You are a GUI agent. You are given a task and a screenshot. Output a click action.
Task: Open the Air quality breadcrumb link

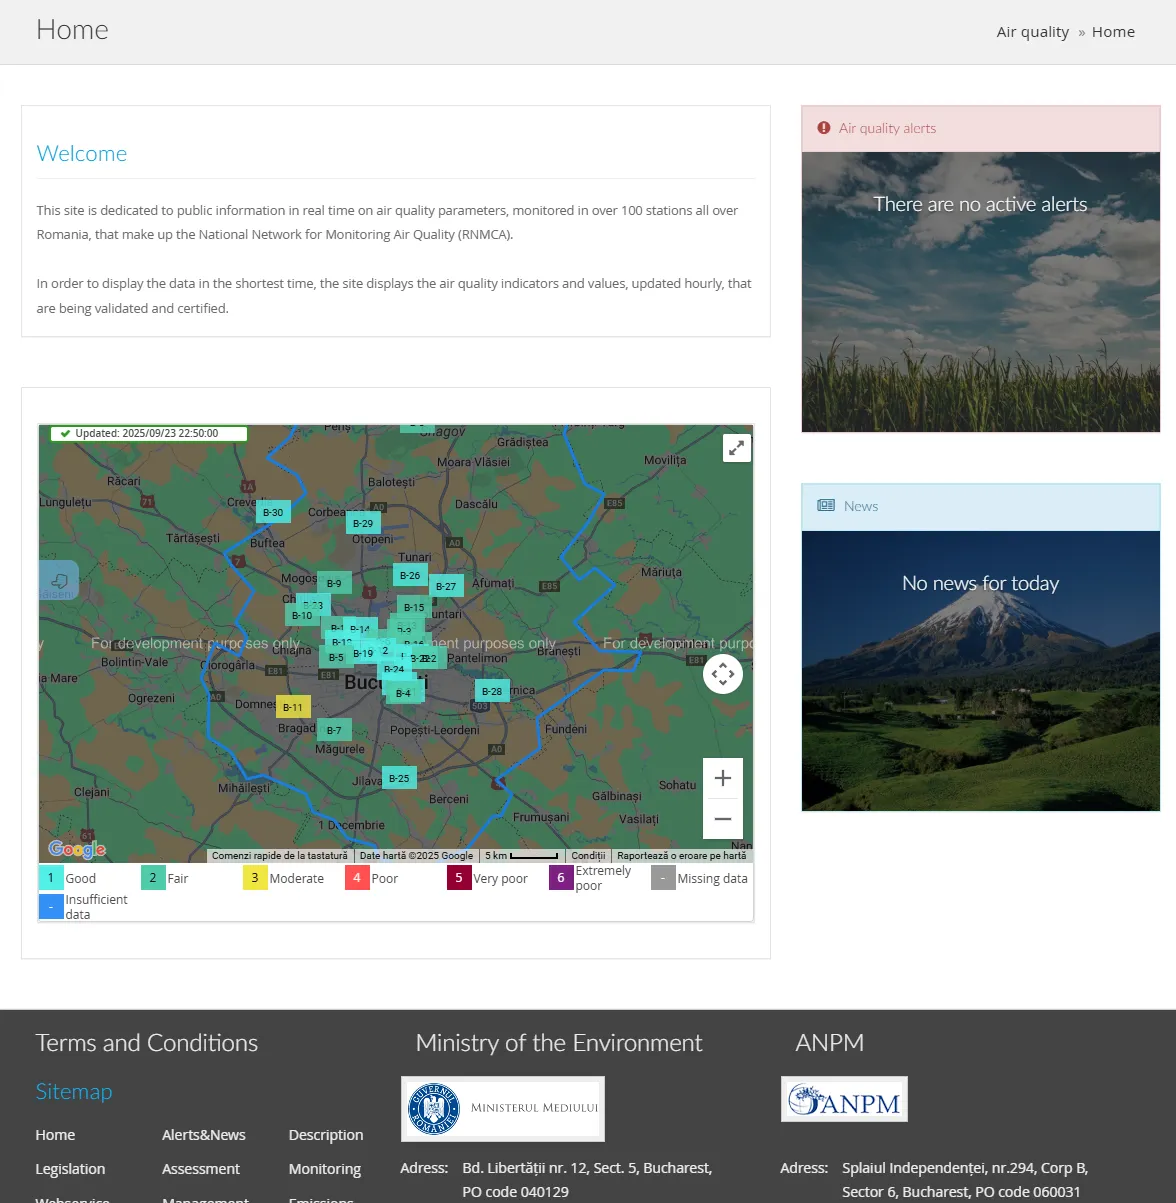(x=1033, y=32)
